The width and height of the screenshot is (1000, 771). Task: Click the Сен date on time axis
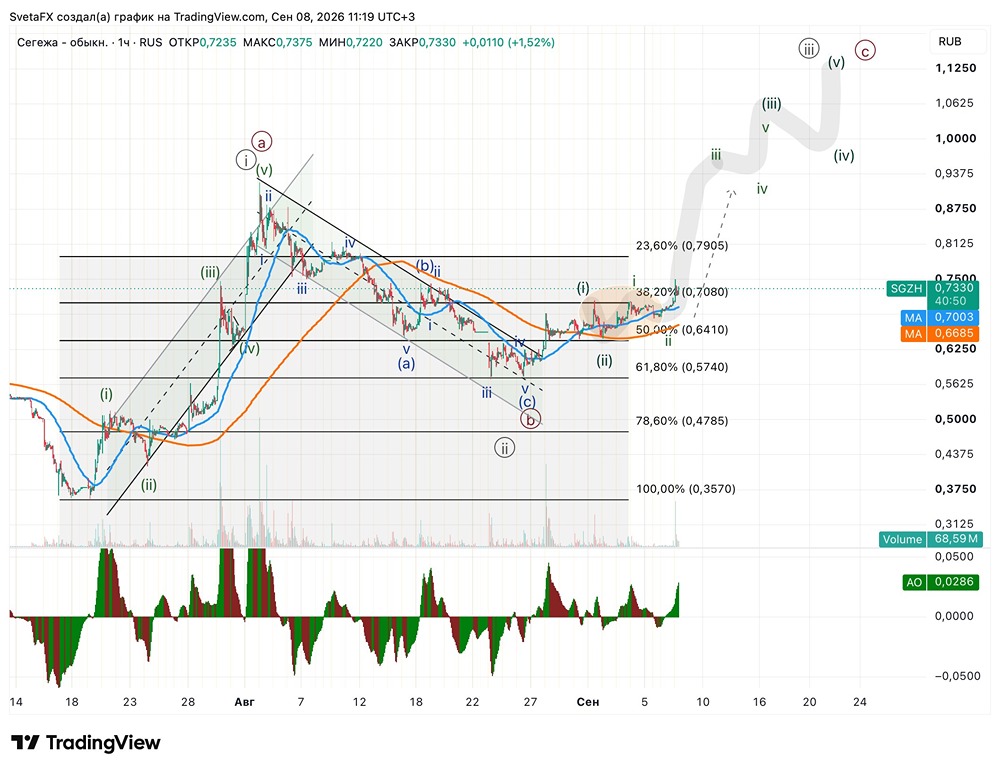[587, 702]
